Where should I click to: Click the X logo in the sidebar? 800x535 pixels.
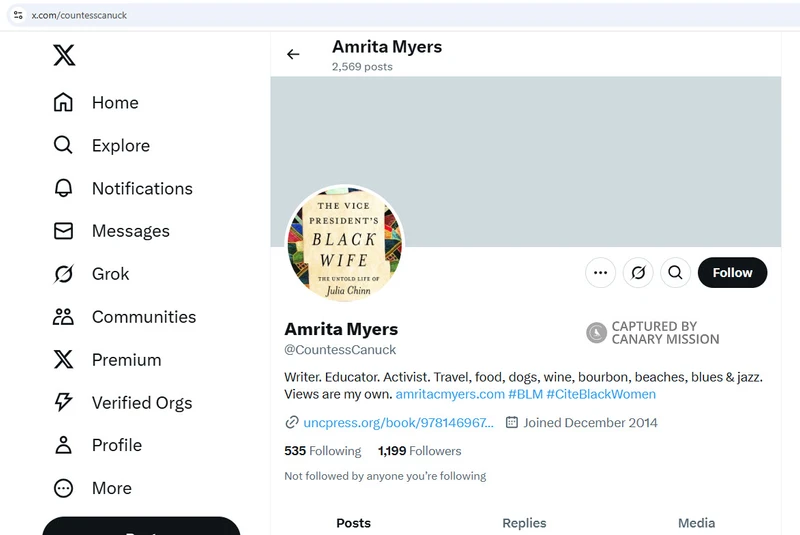pos(64,55)
